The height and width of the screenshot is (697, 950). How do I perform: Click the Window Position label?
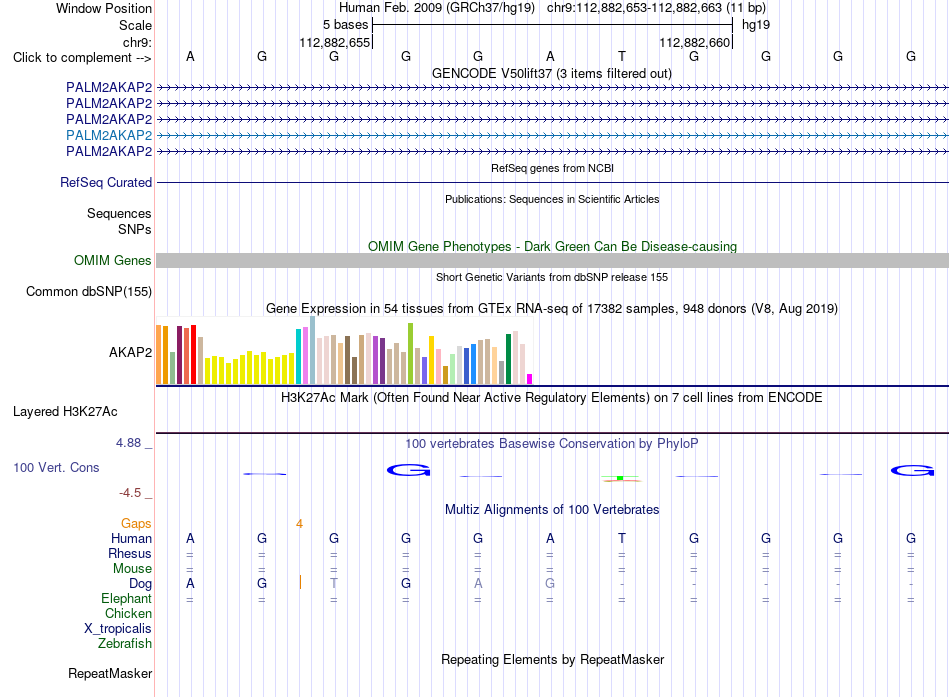click(104, 8)
